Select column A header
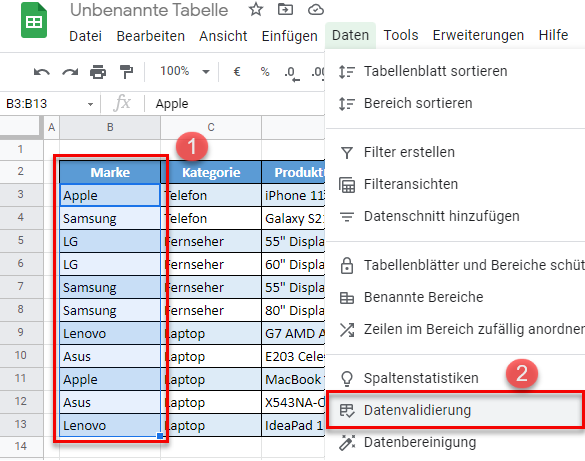The height and width of the screenshot is (461, 585). click(x=51, y=128)
